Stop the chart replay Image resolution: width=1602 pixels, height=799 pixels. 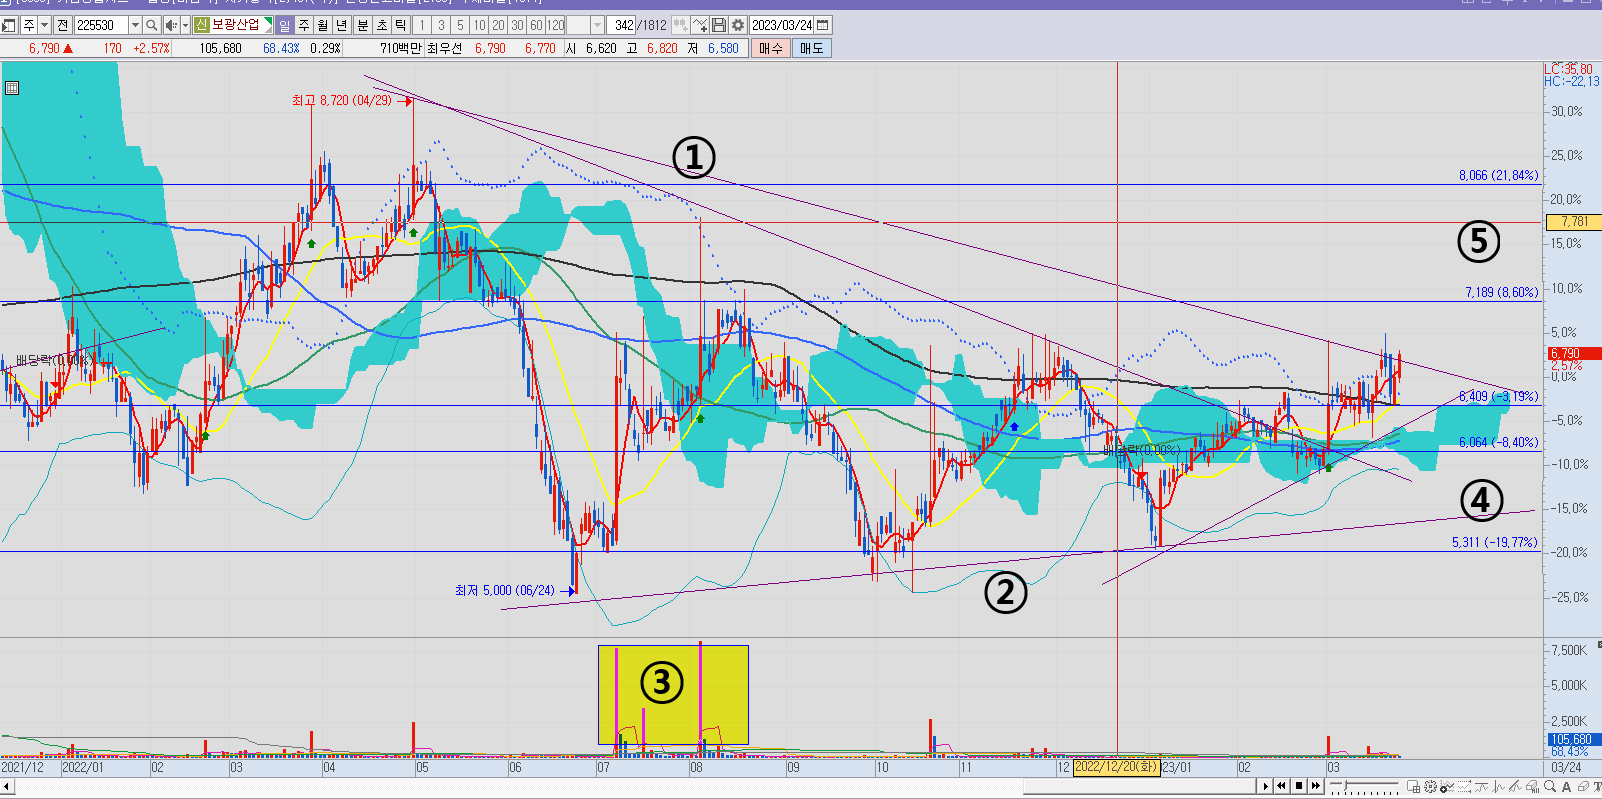click(1299, 786)
